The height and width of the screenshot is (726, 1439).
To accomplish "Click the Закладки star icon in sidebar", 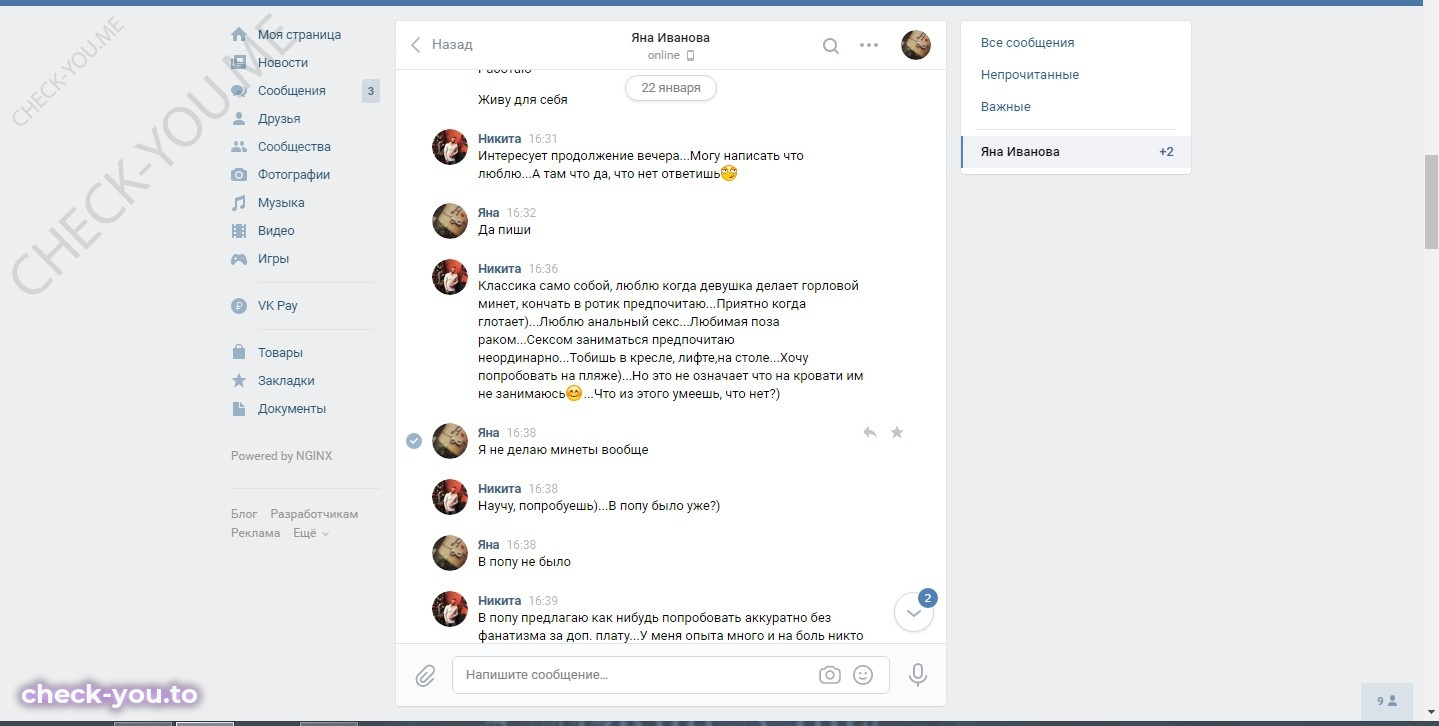I will tap(239, 380).
